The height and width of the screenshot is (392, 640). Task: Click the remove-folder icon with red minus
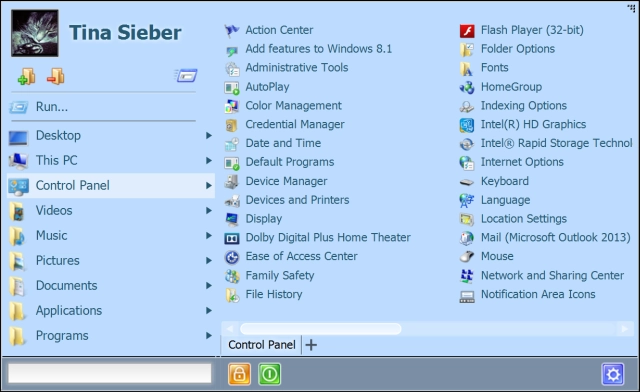coord(56,76)
